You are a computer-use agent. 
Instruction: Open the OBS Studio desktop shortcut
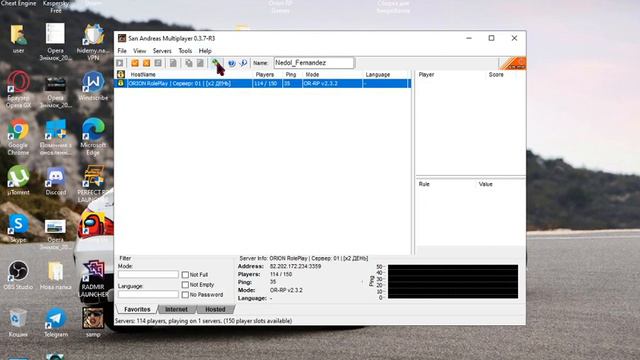(18, 276)
